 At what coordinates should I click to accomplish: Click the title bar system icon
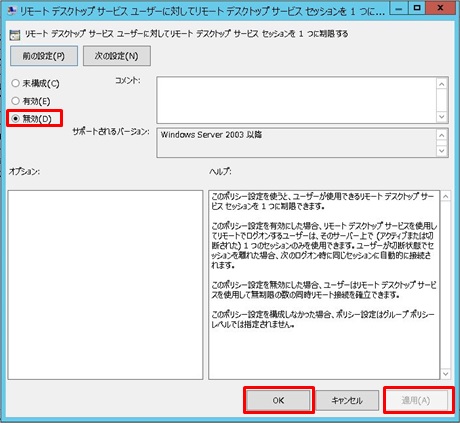[12, 10]
